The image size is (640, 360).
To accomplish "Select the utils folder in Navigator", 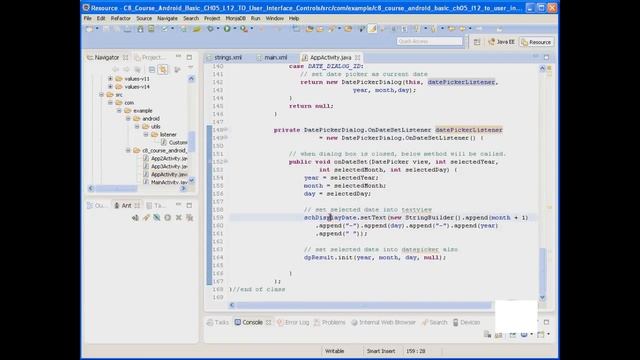I will [151, 127].
